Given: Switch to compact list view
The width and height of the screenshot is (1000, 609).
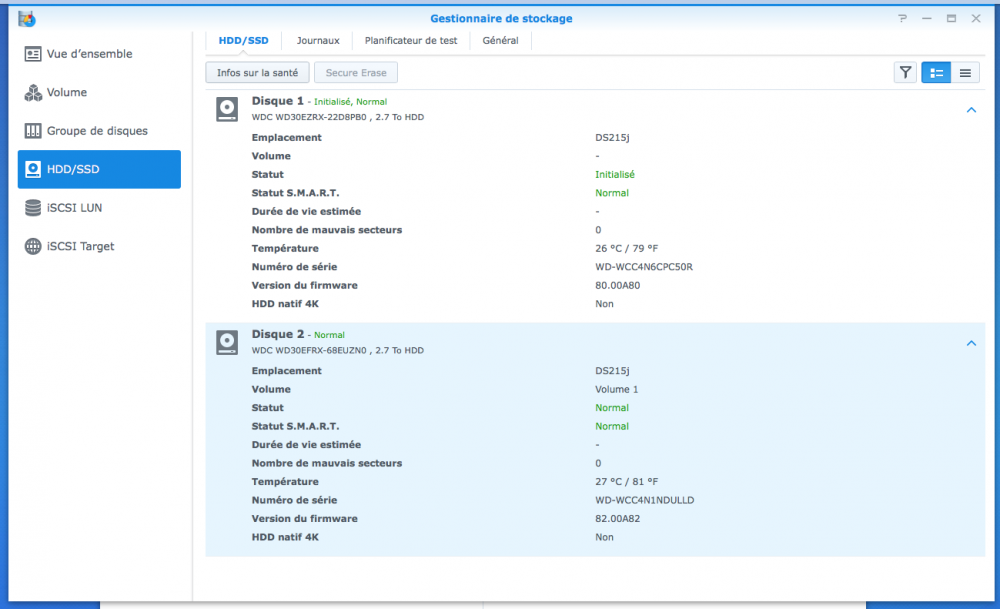Looking at the screenshot, I should coord(965,72).
